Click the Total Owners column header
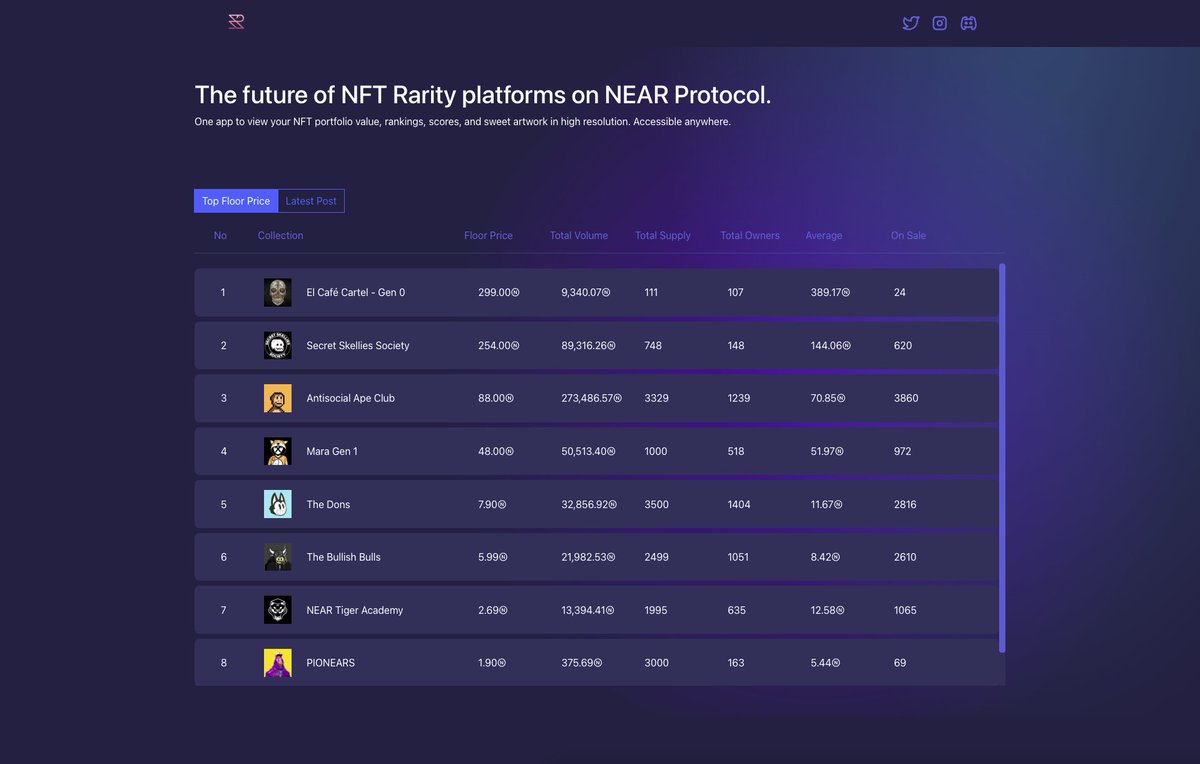This screenshot has height=764, width=1200. pyautogui.click(x=750, y=236)
